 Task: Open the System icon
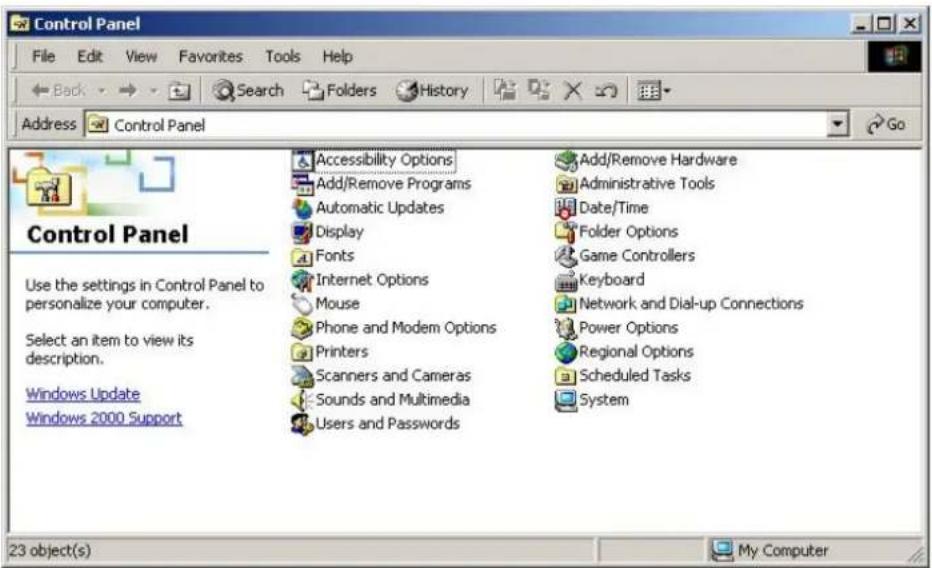tap(566, 400)
